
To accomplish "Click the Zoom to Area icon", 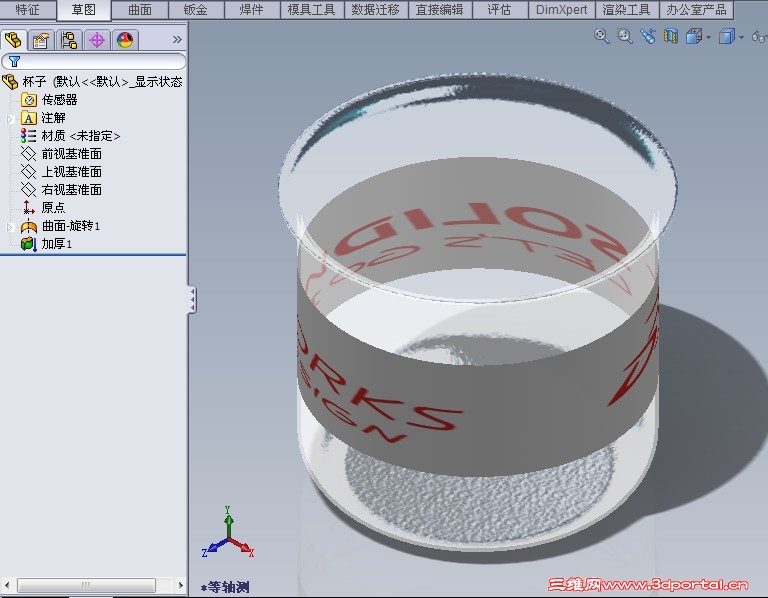I will pos(624,36).
